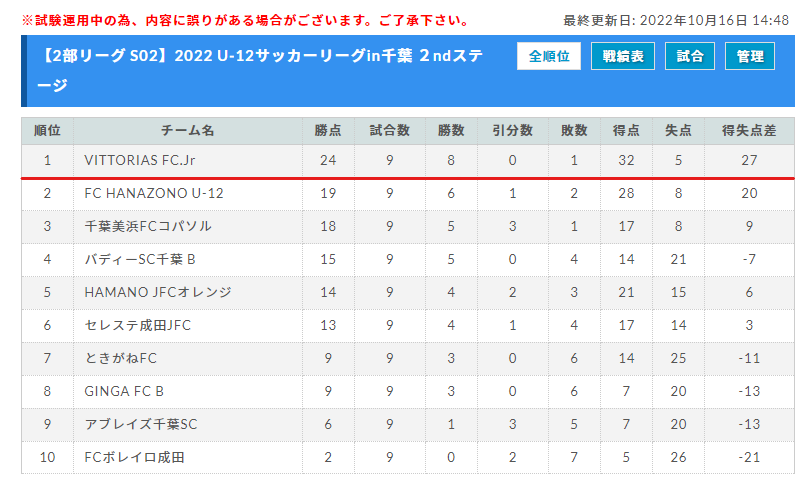The height and width of the screenshot is (491, 807).
Task: Open the 全順位 tab
Action: 549,56
